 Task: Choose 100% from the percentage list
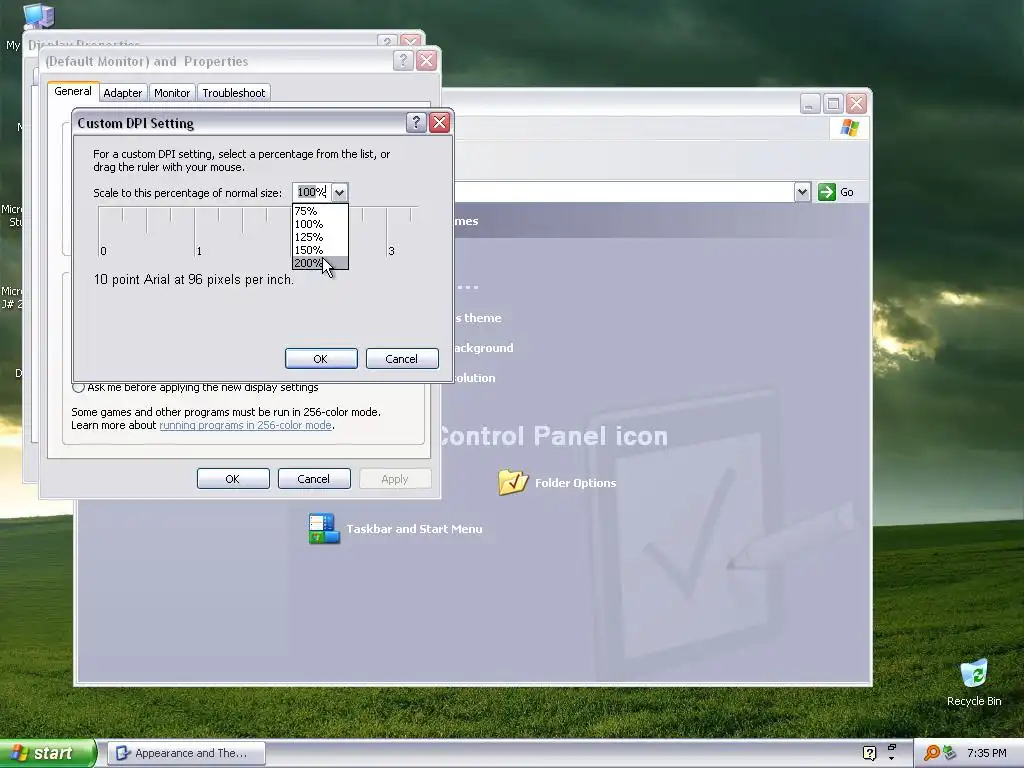coord(320,224)
